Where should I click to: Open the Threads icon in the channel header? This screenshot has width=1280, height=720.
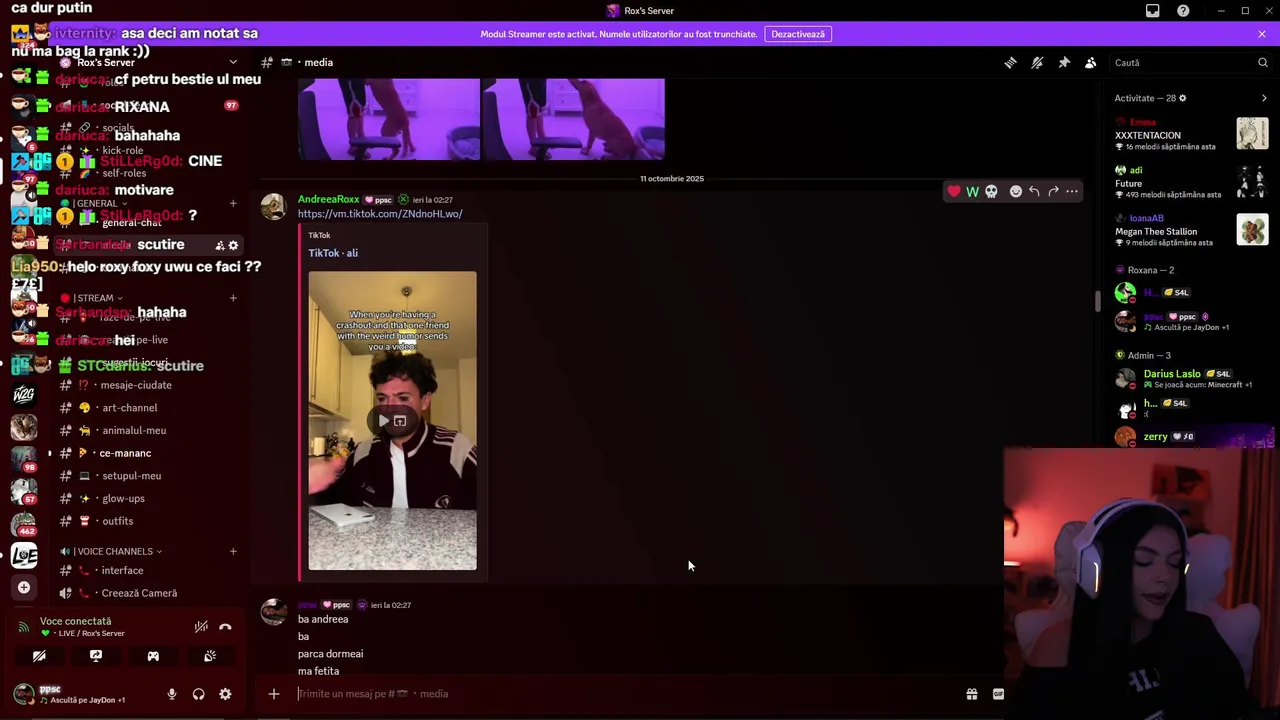point(1010,62)
